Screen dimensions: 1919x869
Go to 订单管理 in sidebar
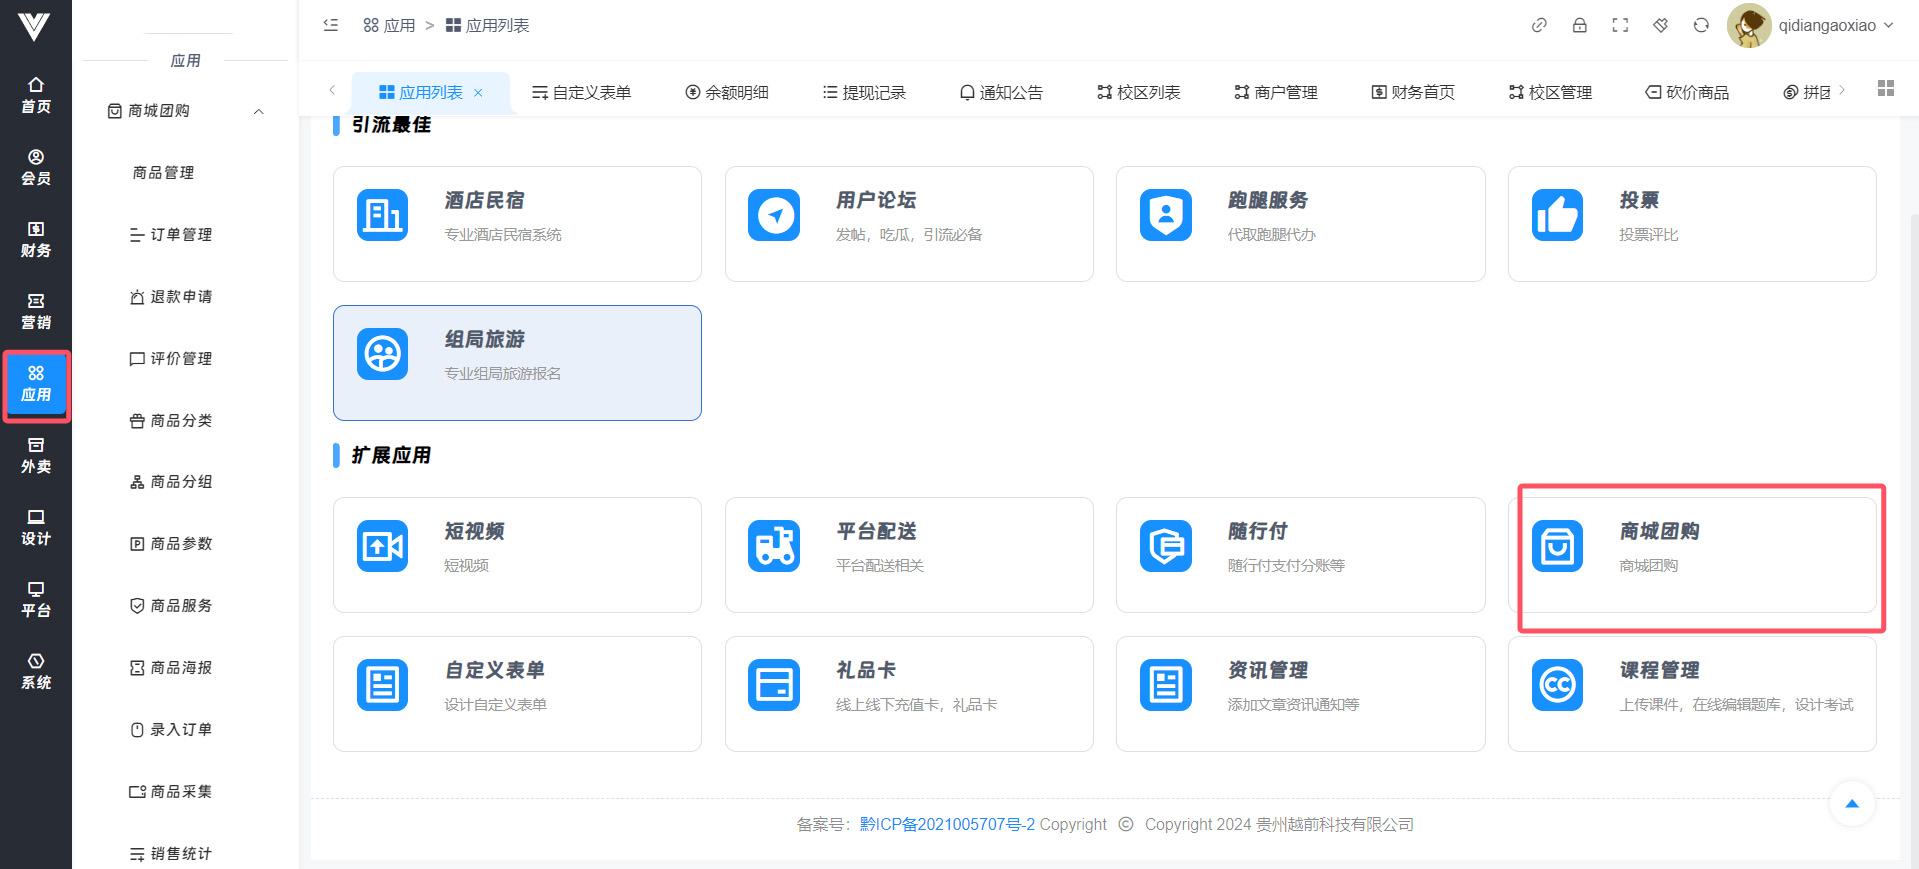coord(180,235)
